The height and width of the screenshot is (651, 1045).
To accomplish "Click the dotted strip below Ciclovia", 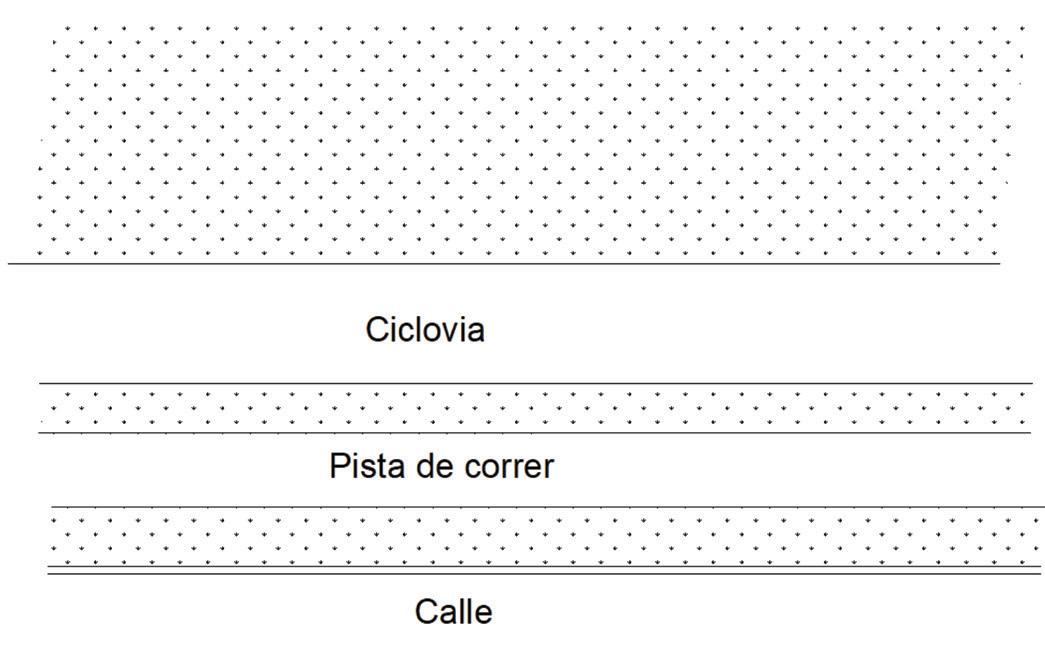I will pyautogui.click(x=535, y=408).
